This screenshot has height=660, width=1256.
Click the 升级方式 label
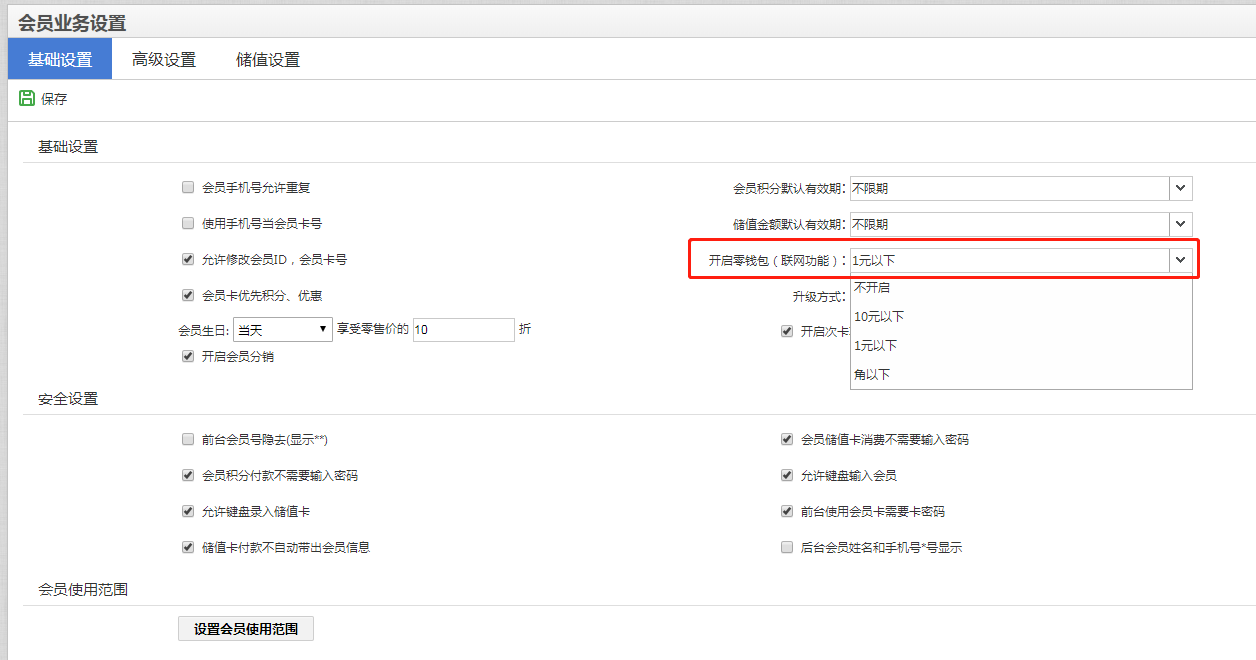[819, 296]
